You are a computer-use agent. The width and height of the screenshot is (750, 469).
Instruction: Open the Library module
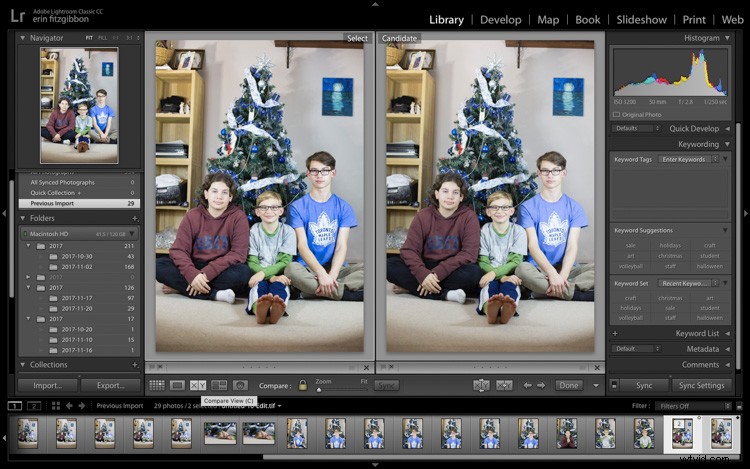click(x=446, y=20)
